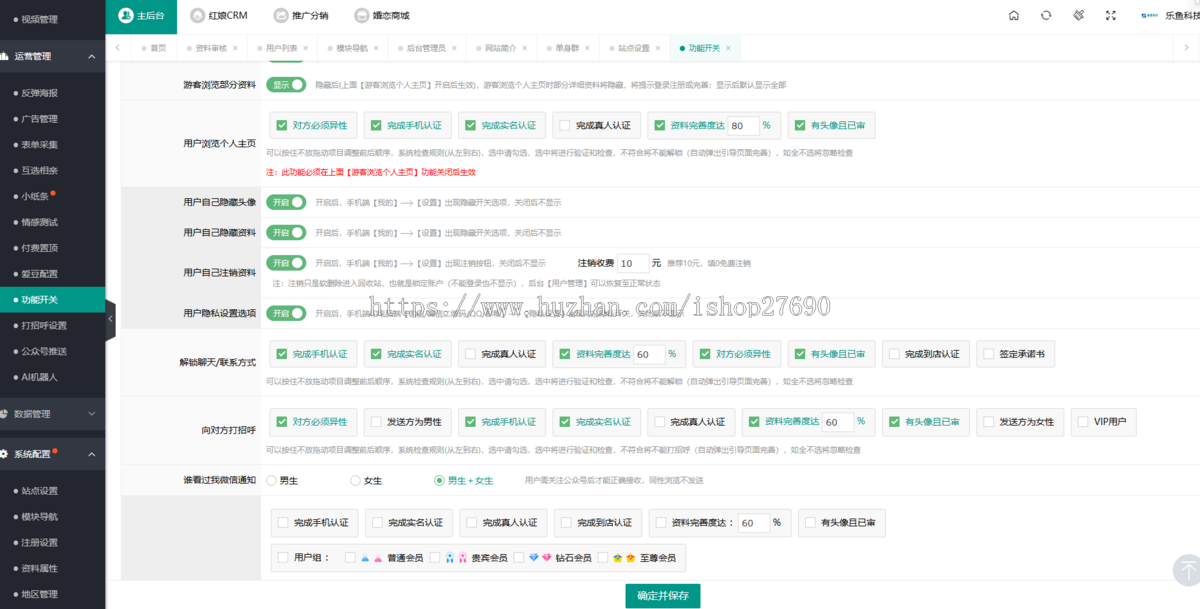Collapse the sidebar using the arrow handle
The width and height of the screenshot is (1200, 609).
pyautogui.click(x=110, y=319)
